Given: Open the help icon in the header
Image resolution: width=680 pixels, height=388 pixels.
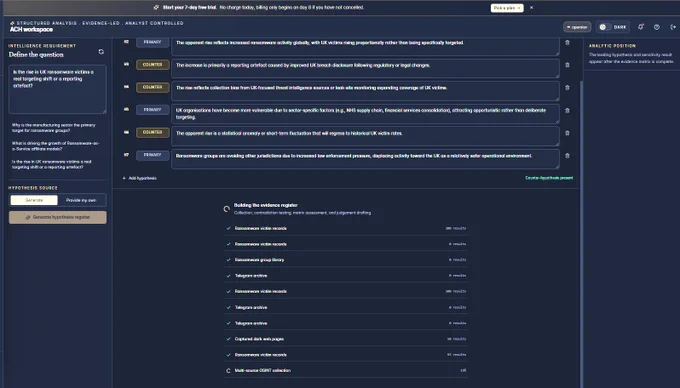Looking at the screenshot, I should tap(657, 27).
